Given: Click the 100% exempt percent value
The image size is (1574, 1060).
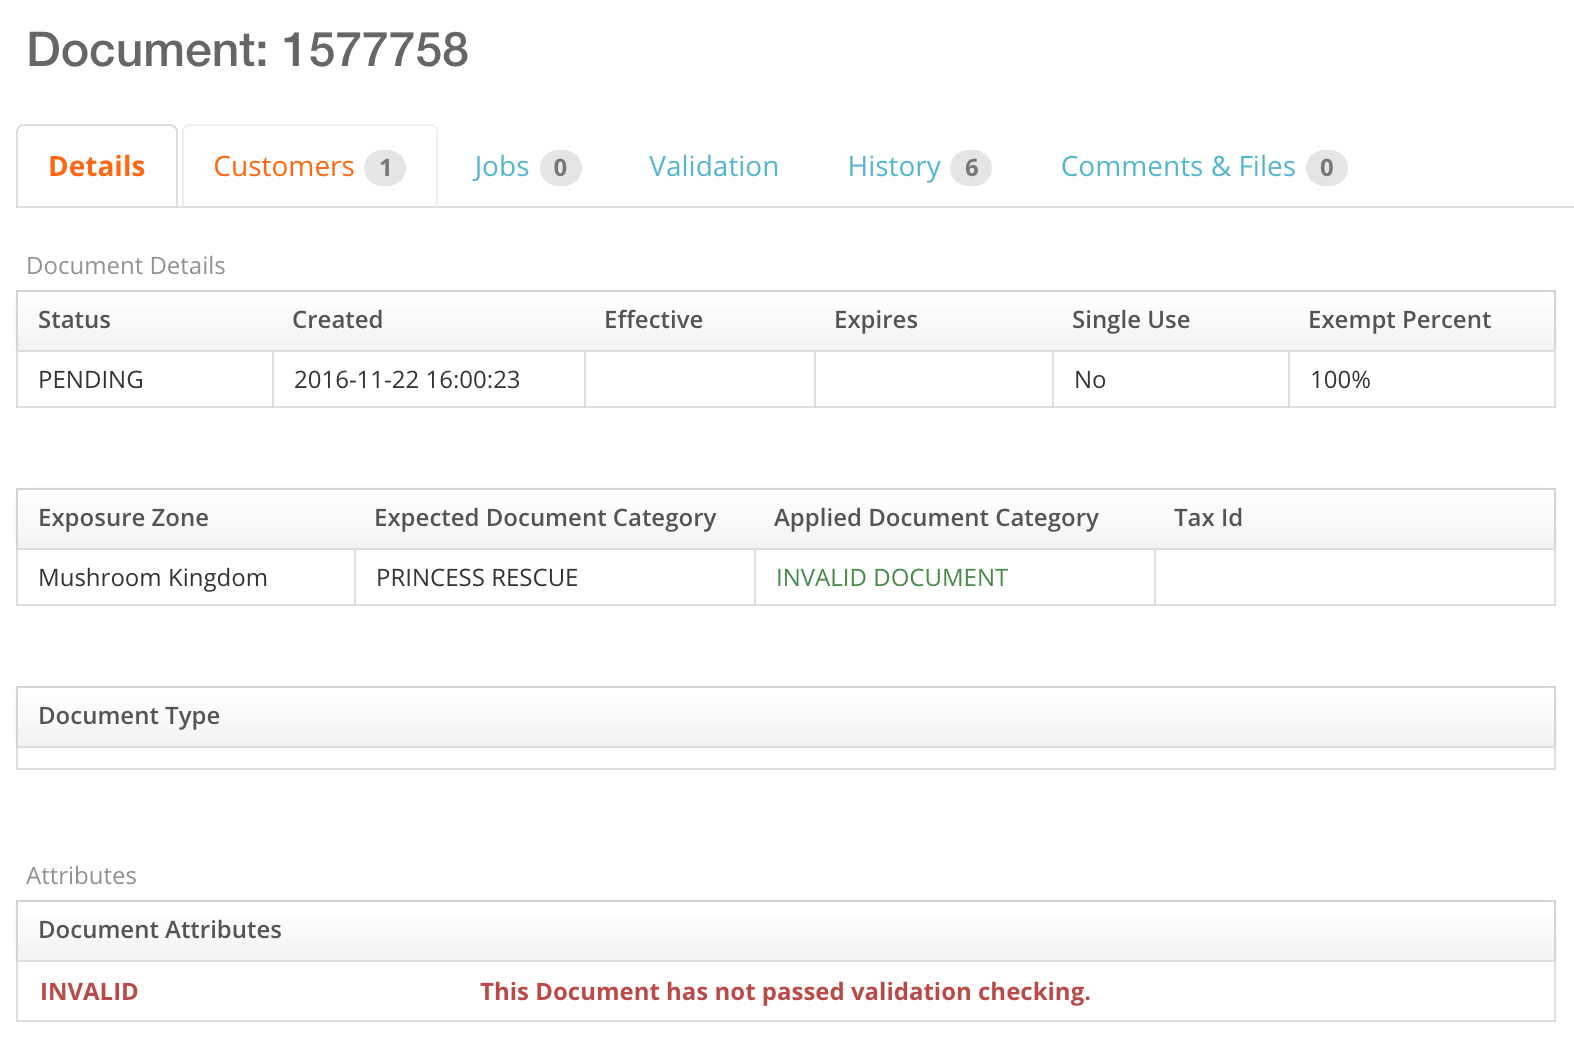Looking at the screenshot, I should coord(1340,380).
